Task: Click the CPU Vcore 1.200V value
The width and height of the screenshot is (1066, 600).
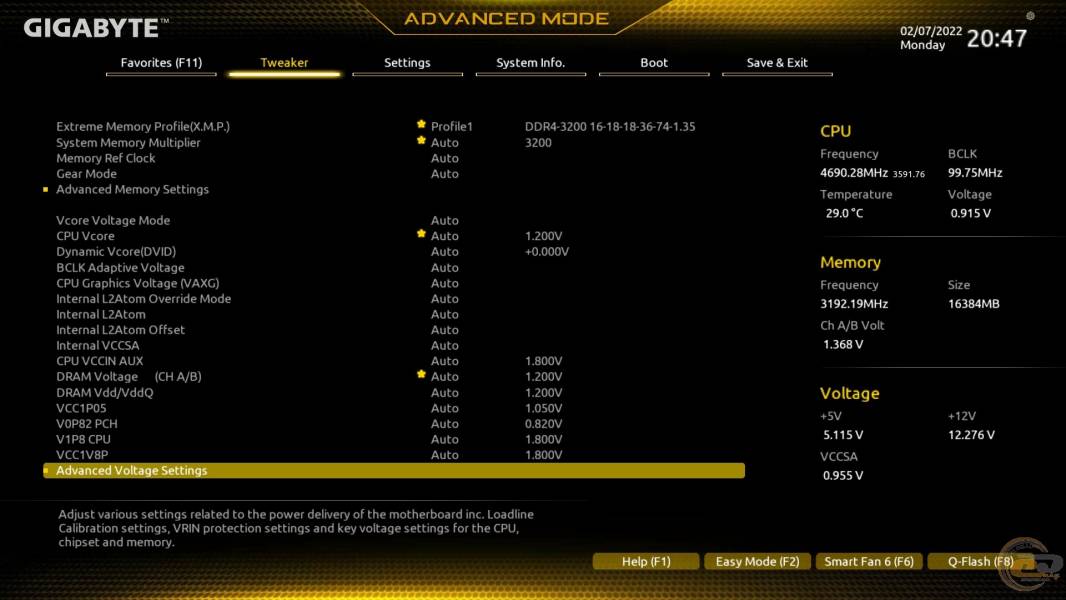Action: pyautogui.click(x=543, y=236)
